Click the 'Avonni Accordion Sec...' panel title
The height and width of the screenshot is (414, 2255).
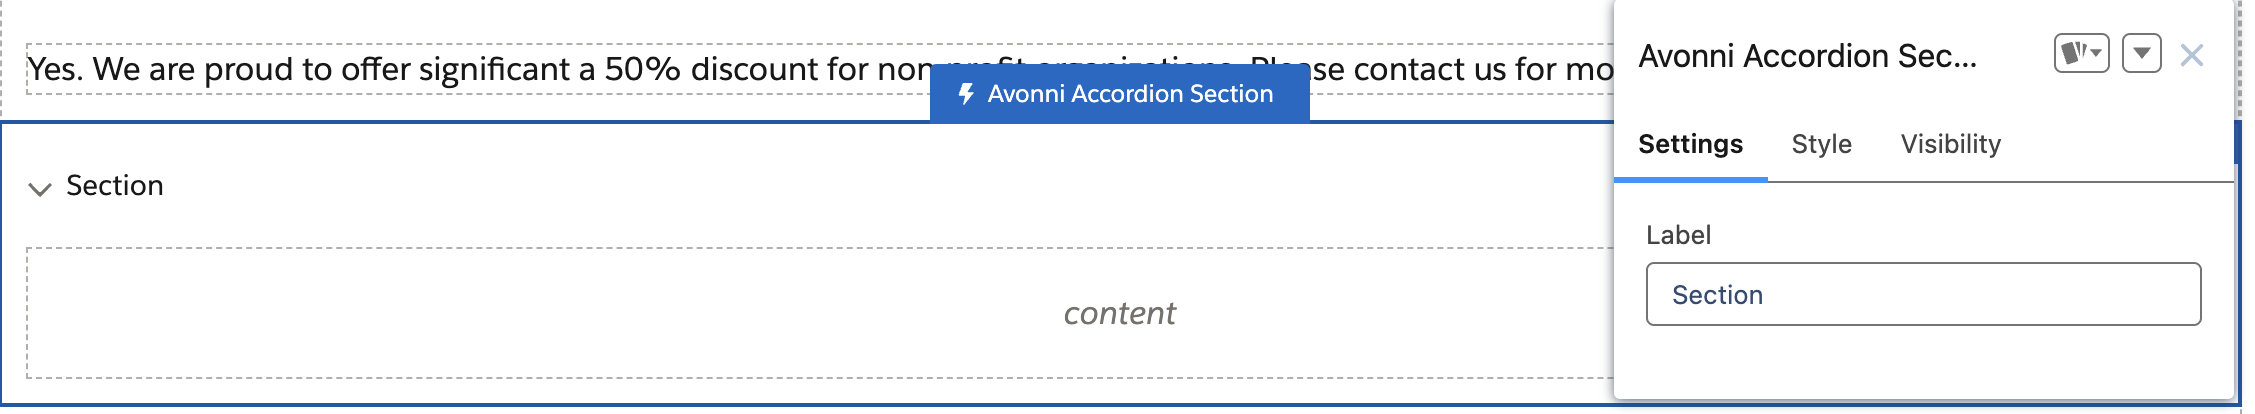[1807, 56]
